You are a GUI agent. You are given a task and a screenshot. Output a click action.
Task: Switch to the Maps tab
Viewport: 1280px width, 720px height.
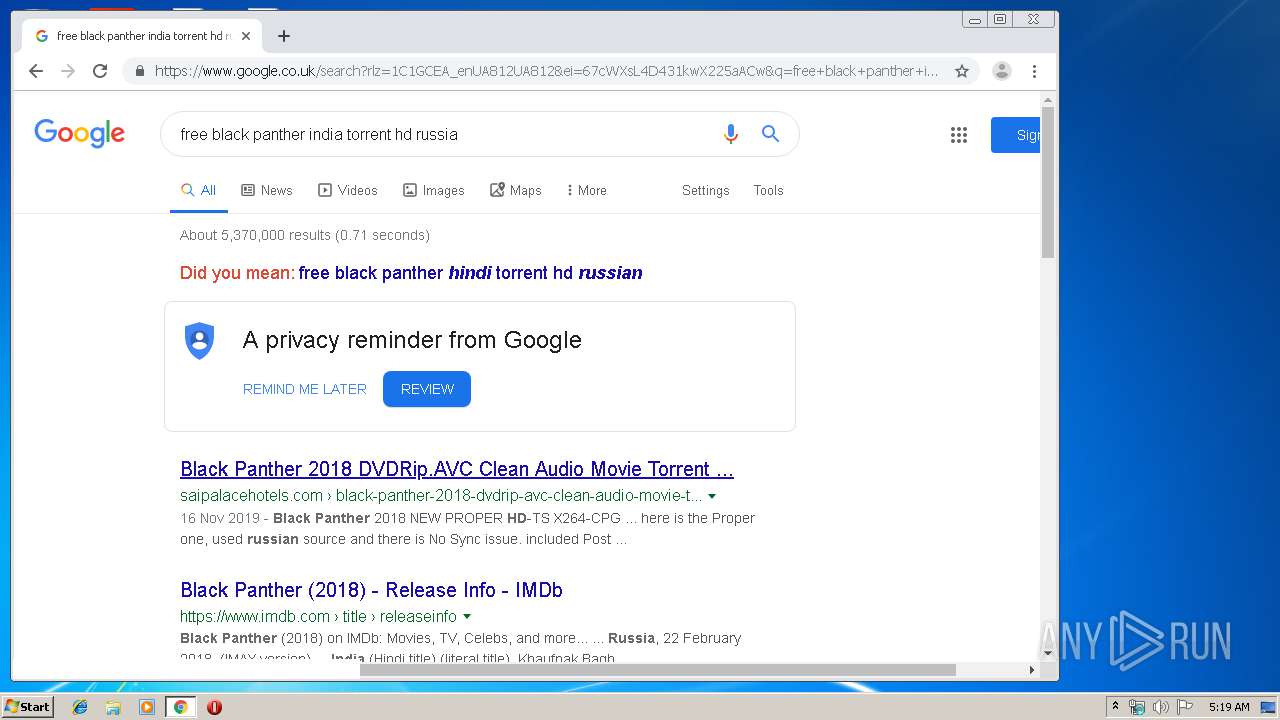click(x=516, y=190)
